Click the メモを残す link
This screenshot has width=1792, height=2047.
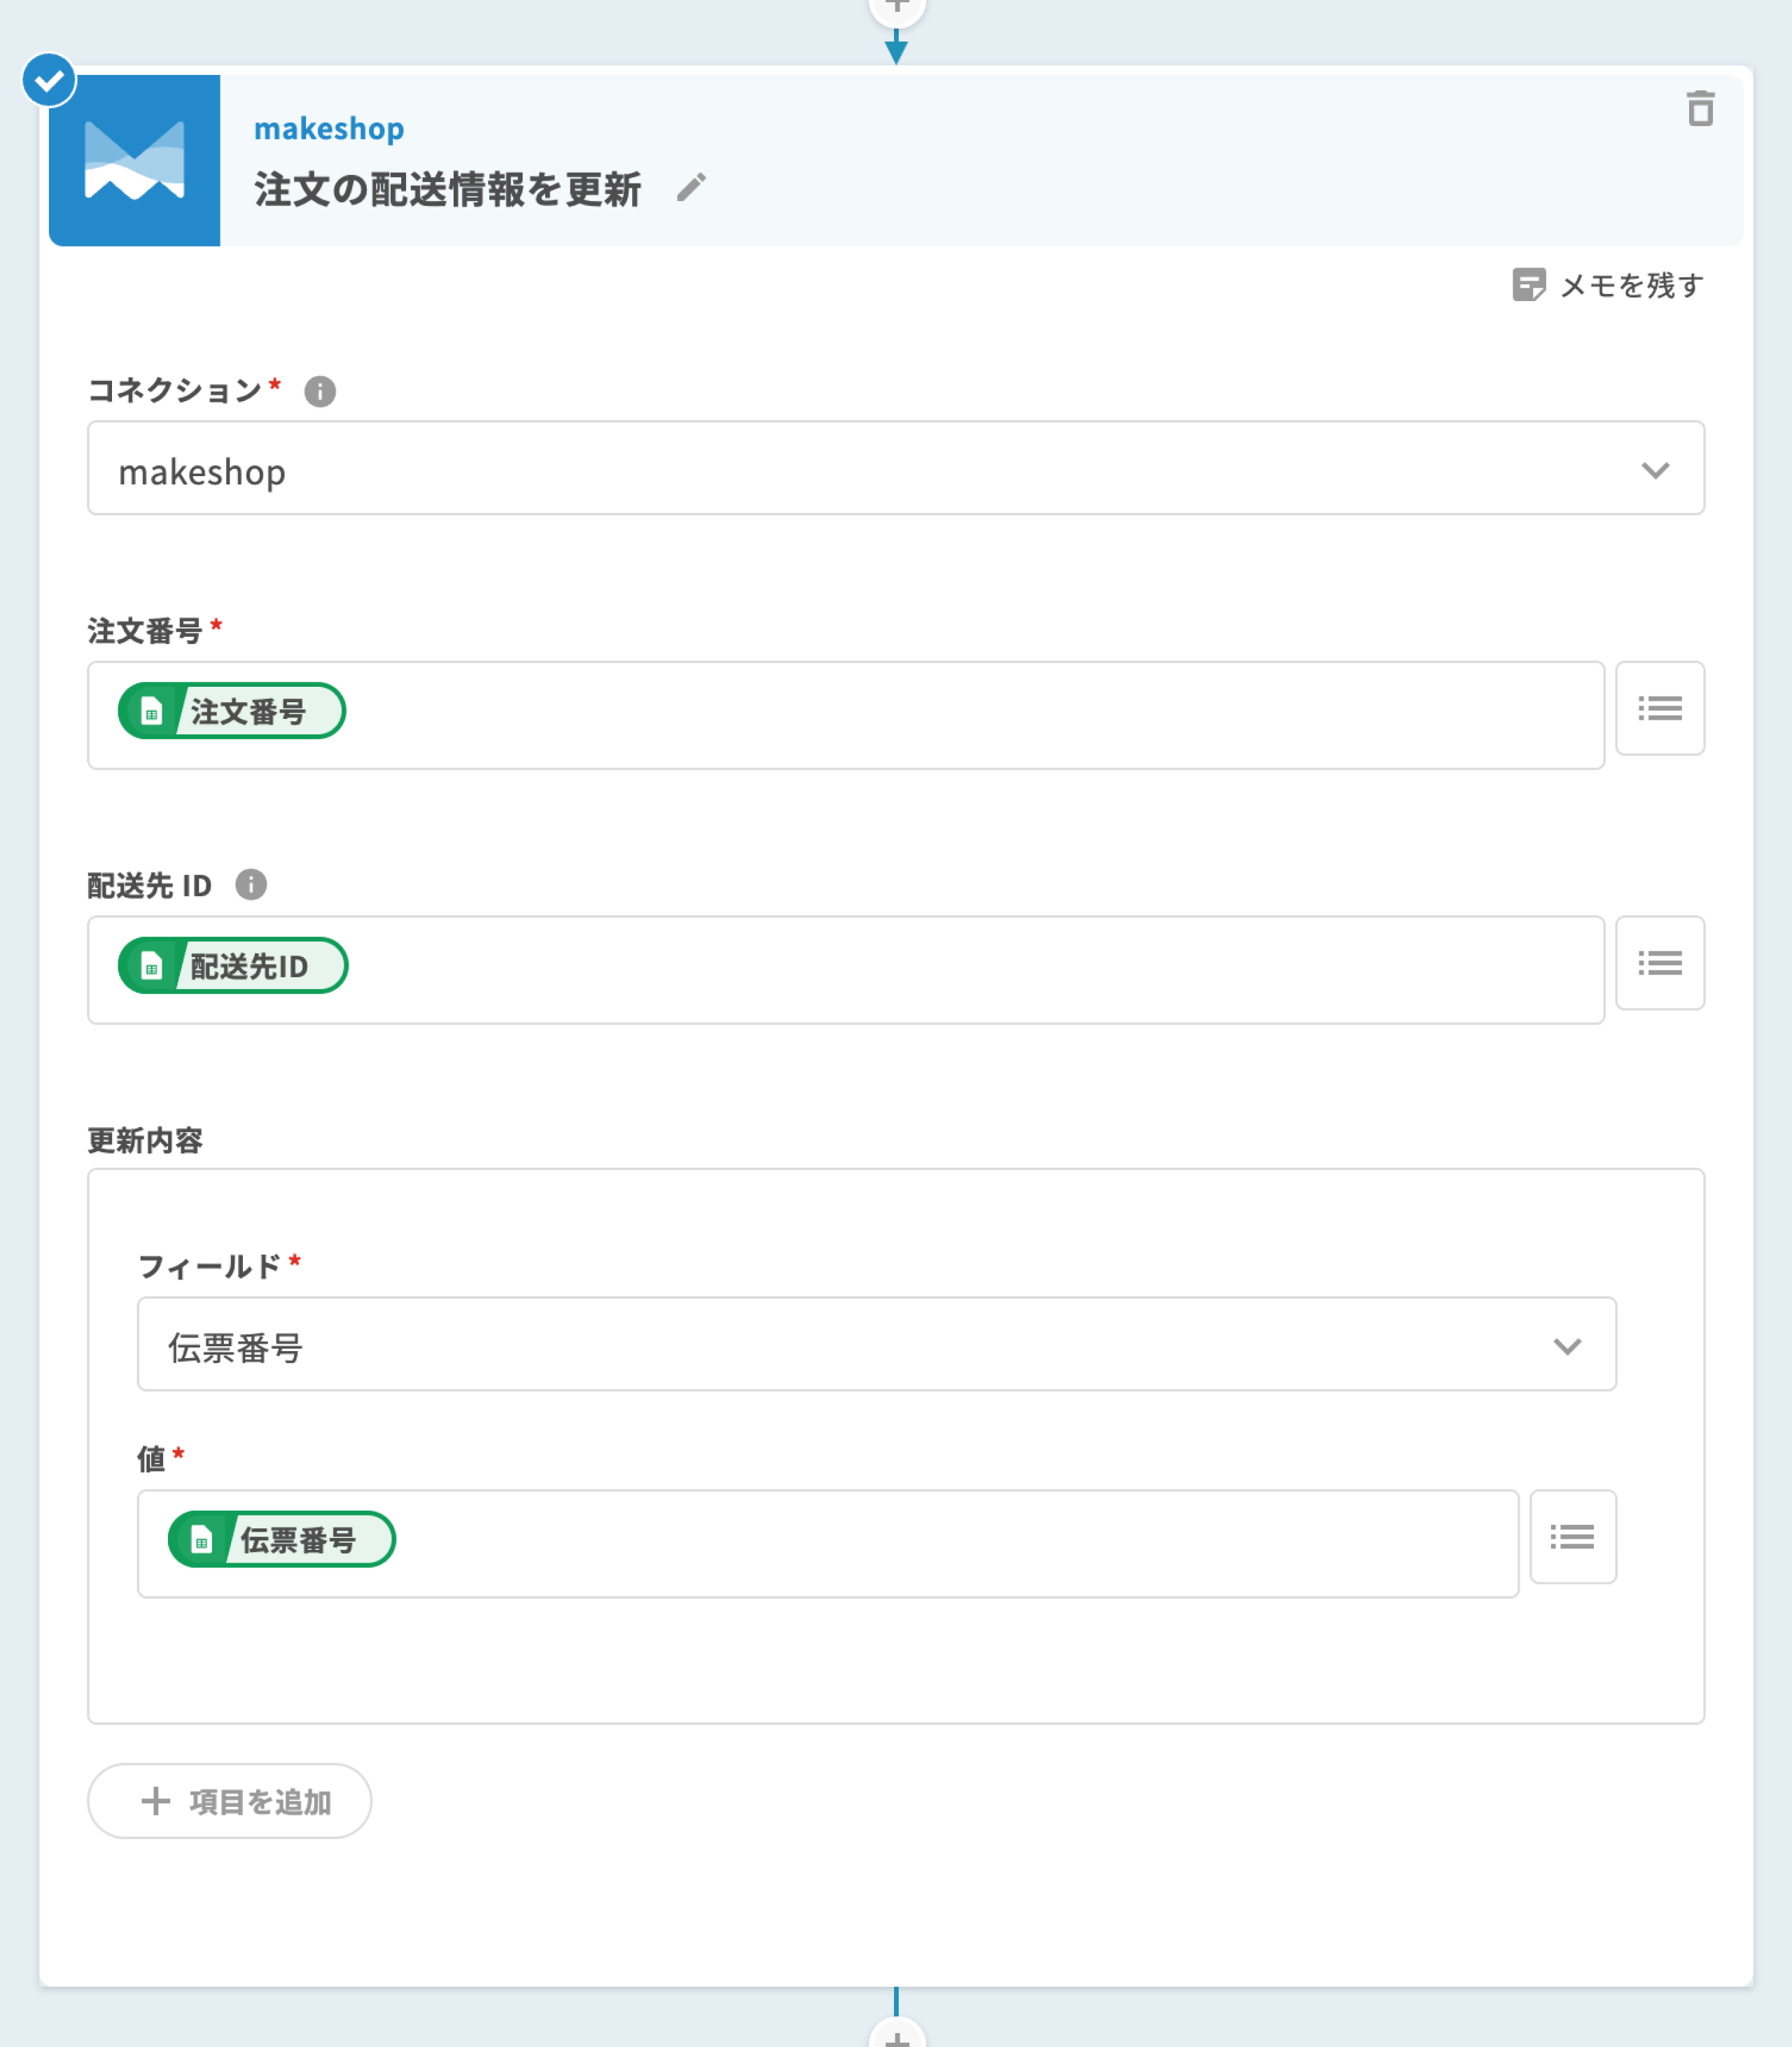(1631, 286)
